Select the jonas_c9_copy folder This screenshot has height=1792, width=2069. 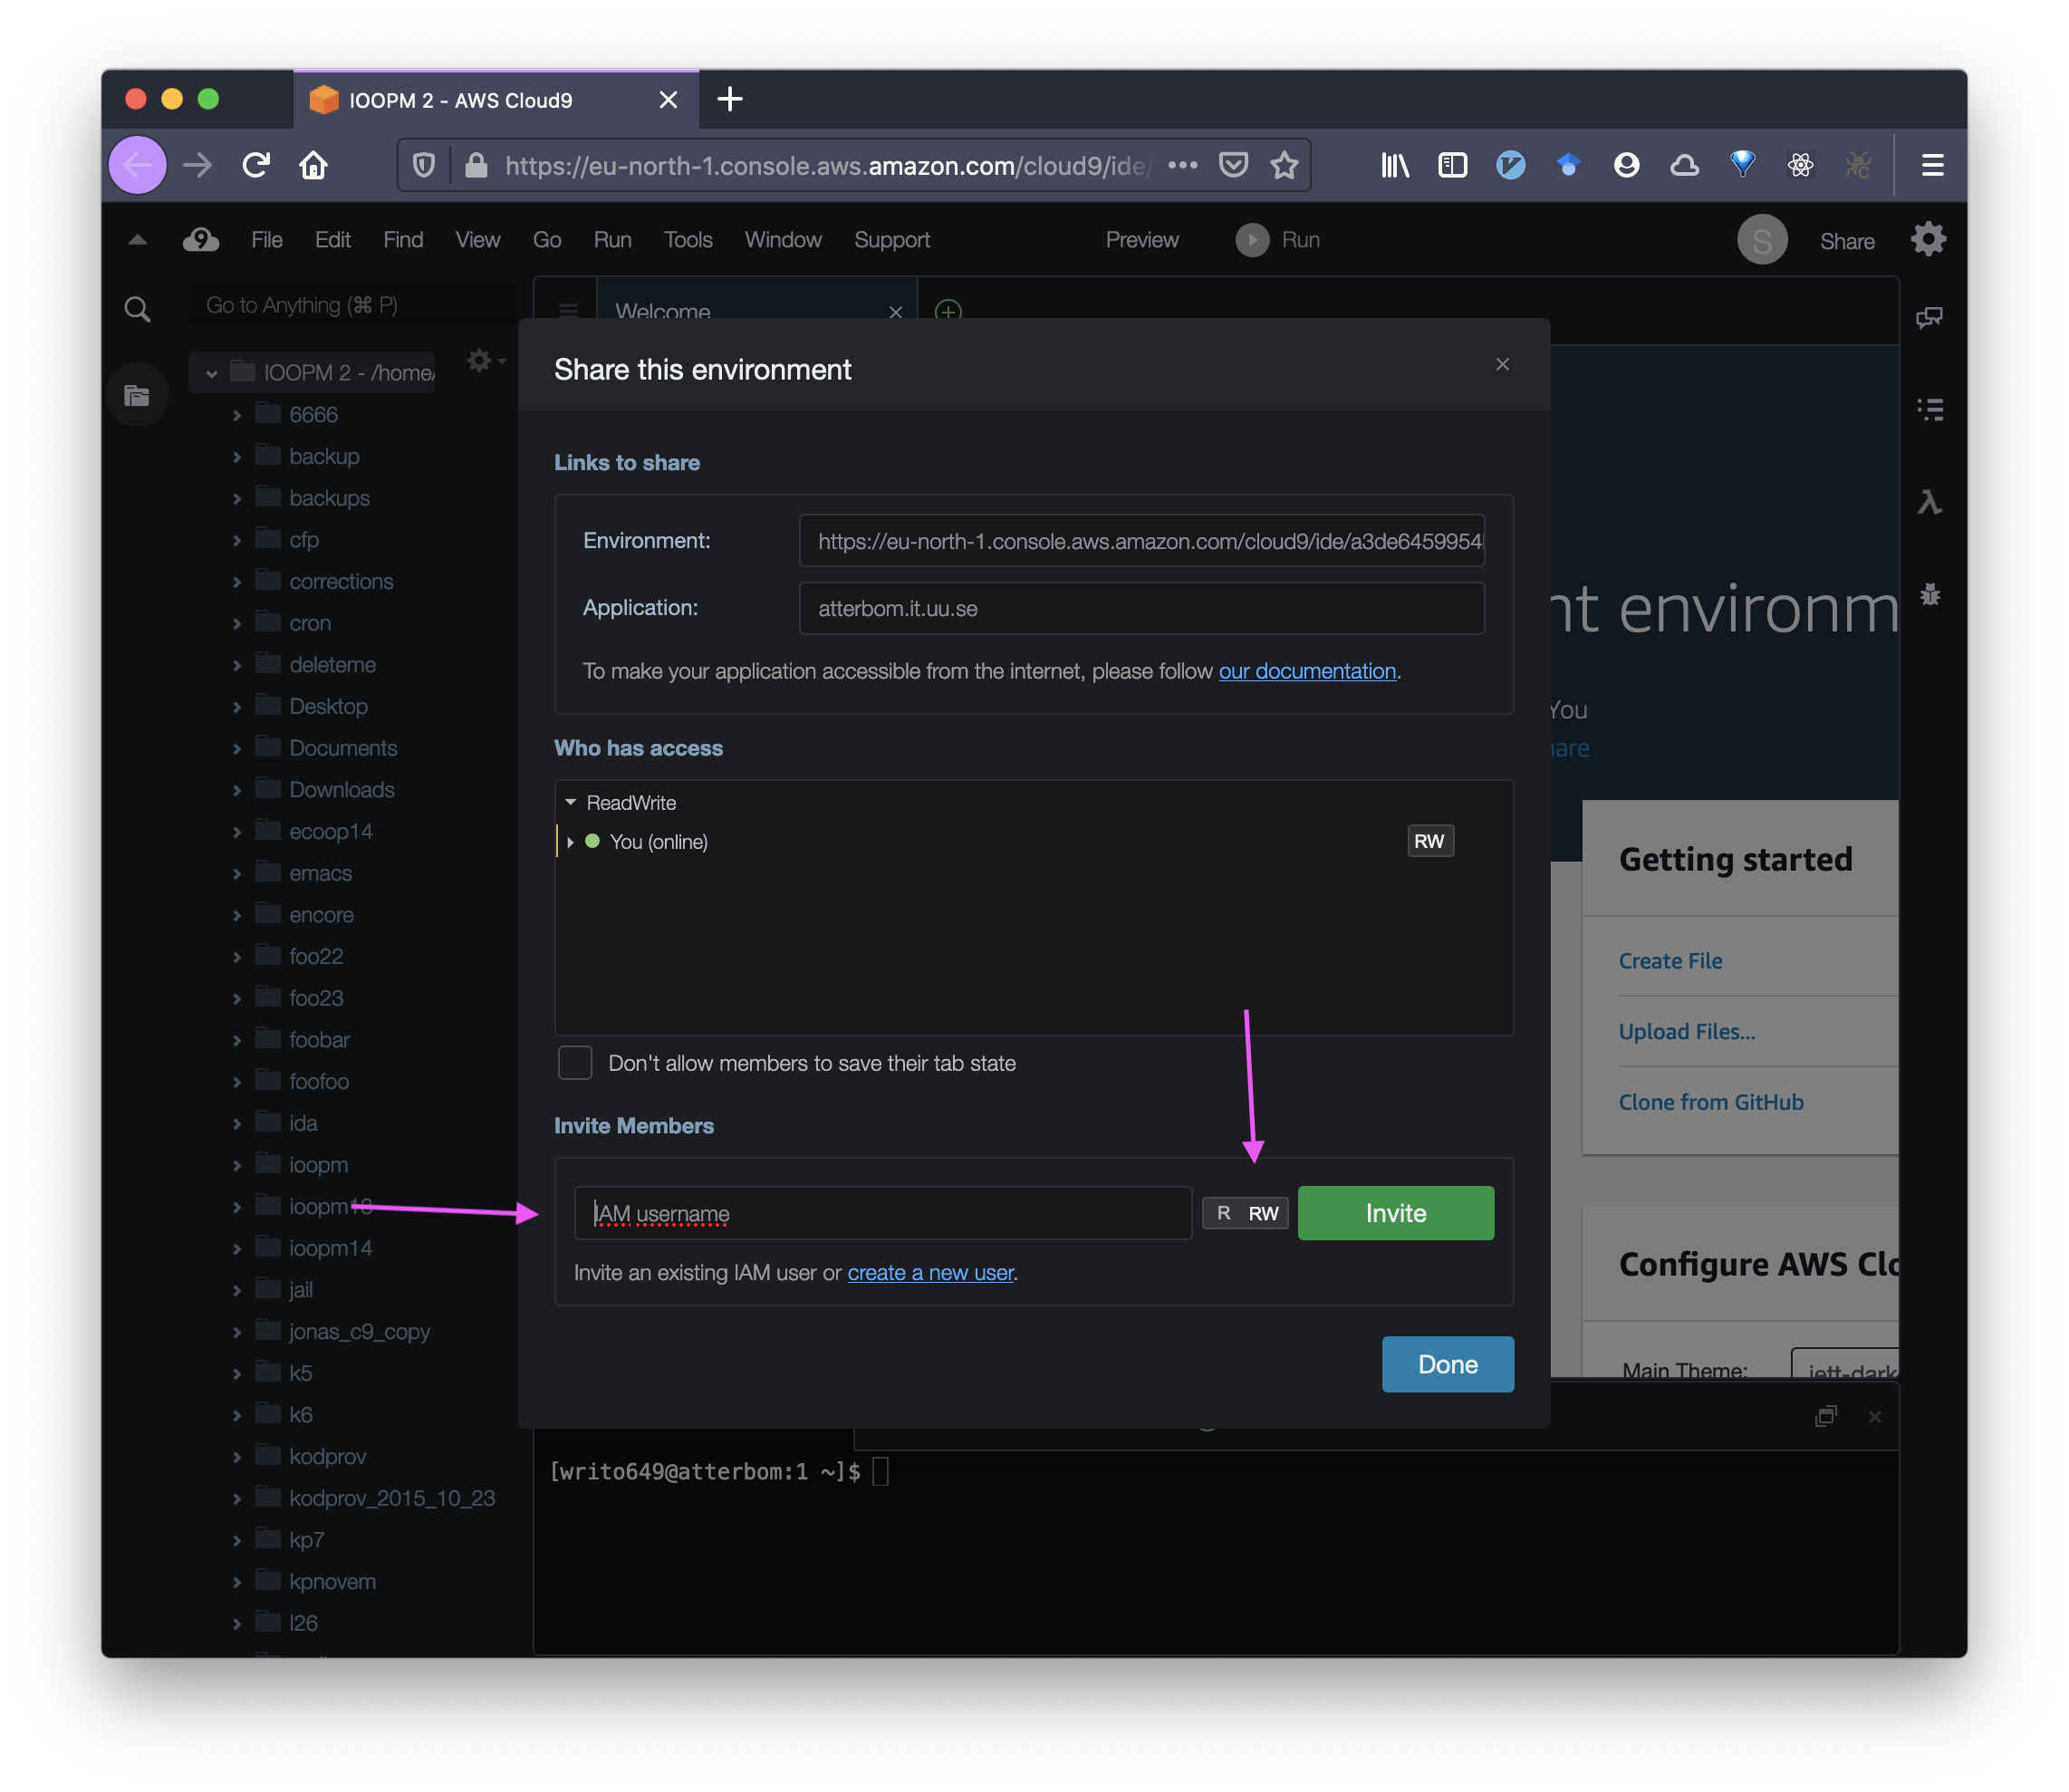(359, 1332)
